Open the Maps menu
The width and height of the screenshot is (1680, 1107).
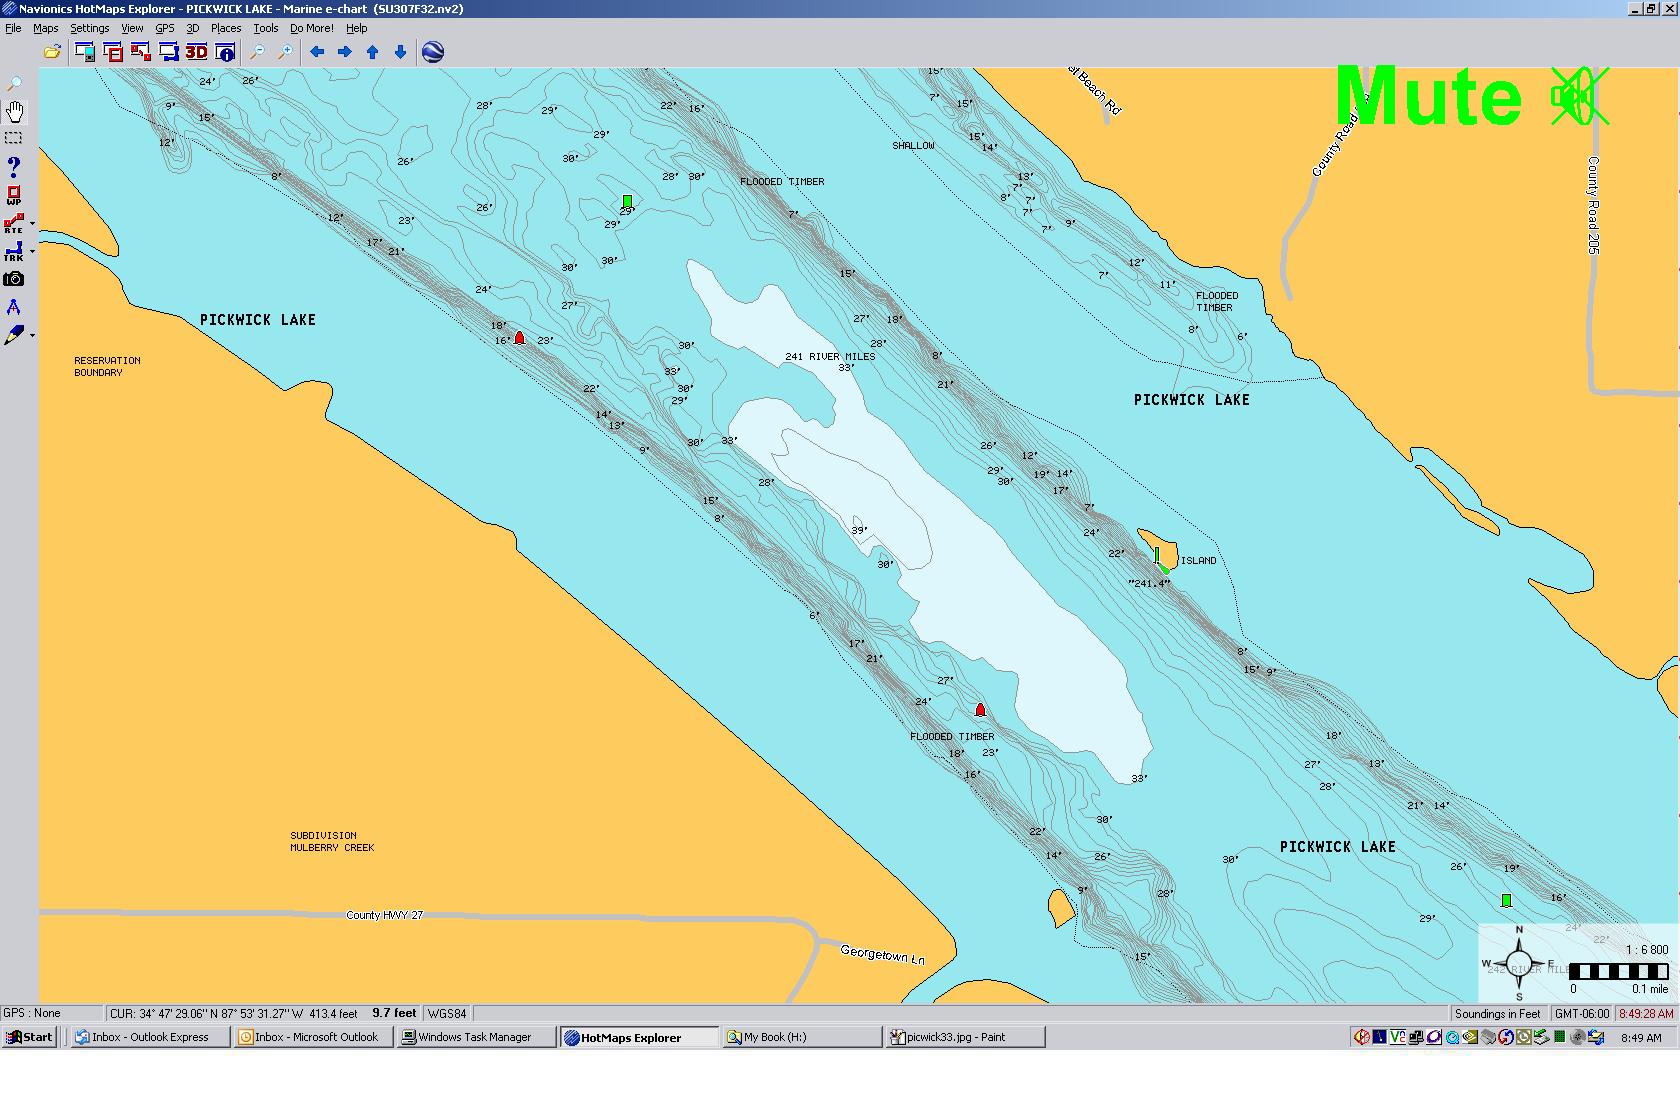[x=45, y=28]
